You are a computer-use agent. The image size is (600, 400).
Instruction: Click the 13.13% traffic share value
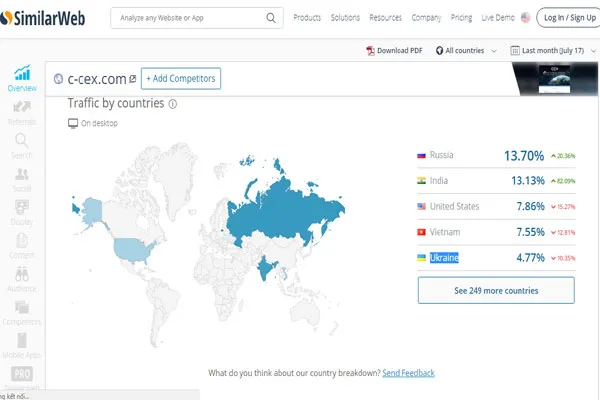coord(528,181)
